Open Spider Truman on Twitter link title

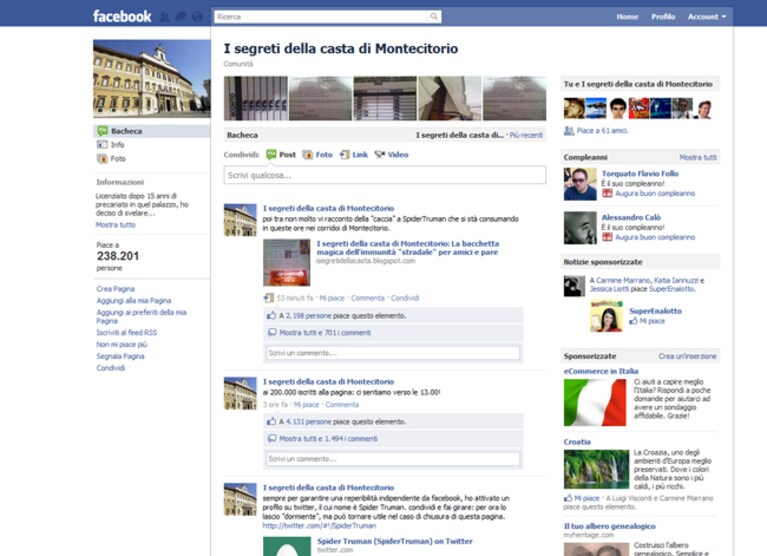click(395, 541)
